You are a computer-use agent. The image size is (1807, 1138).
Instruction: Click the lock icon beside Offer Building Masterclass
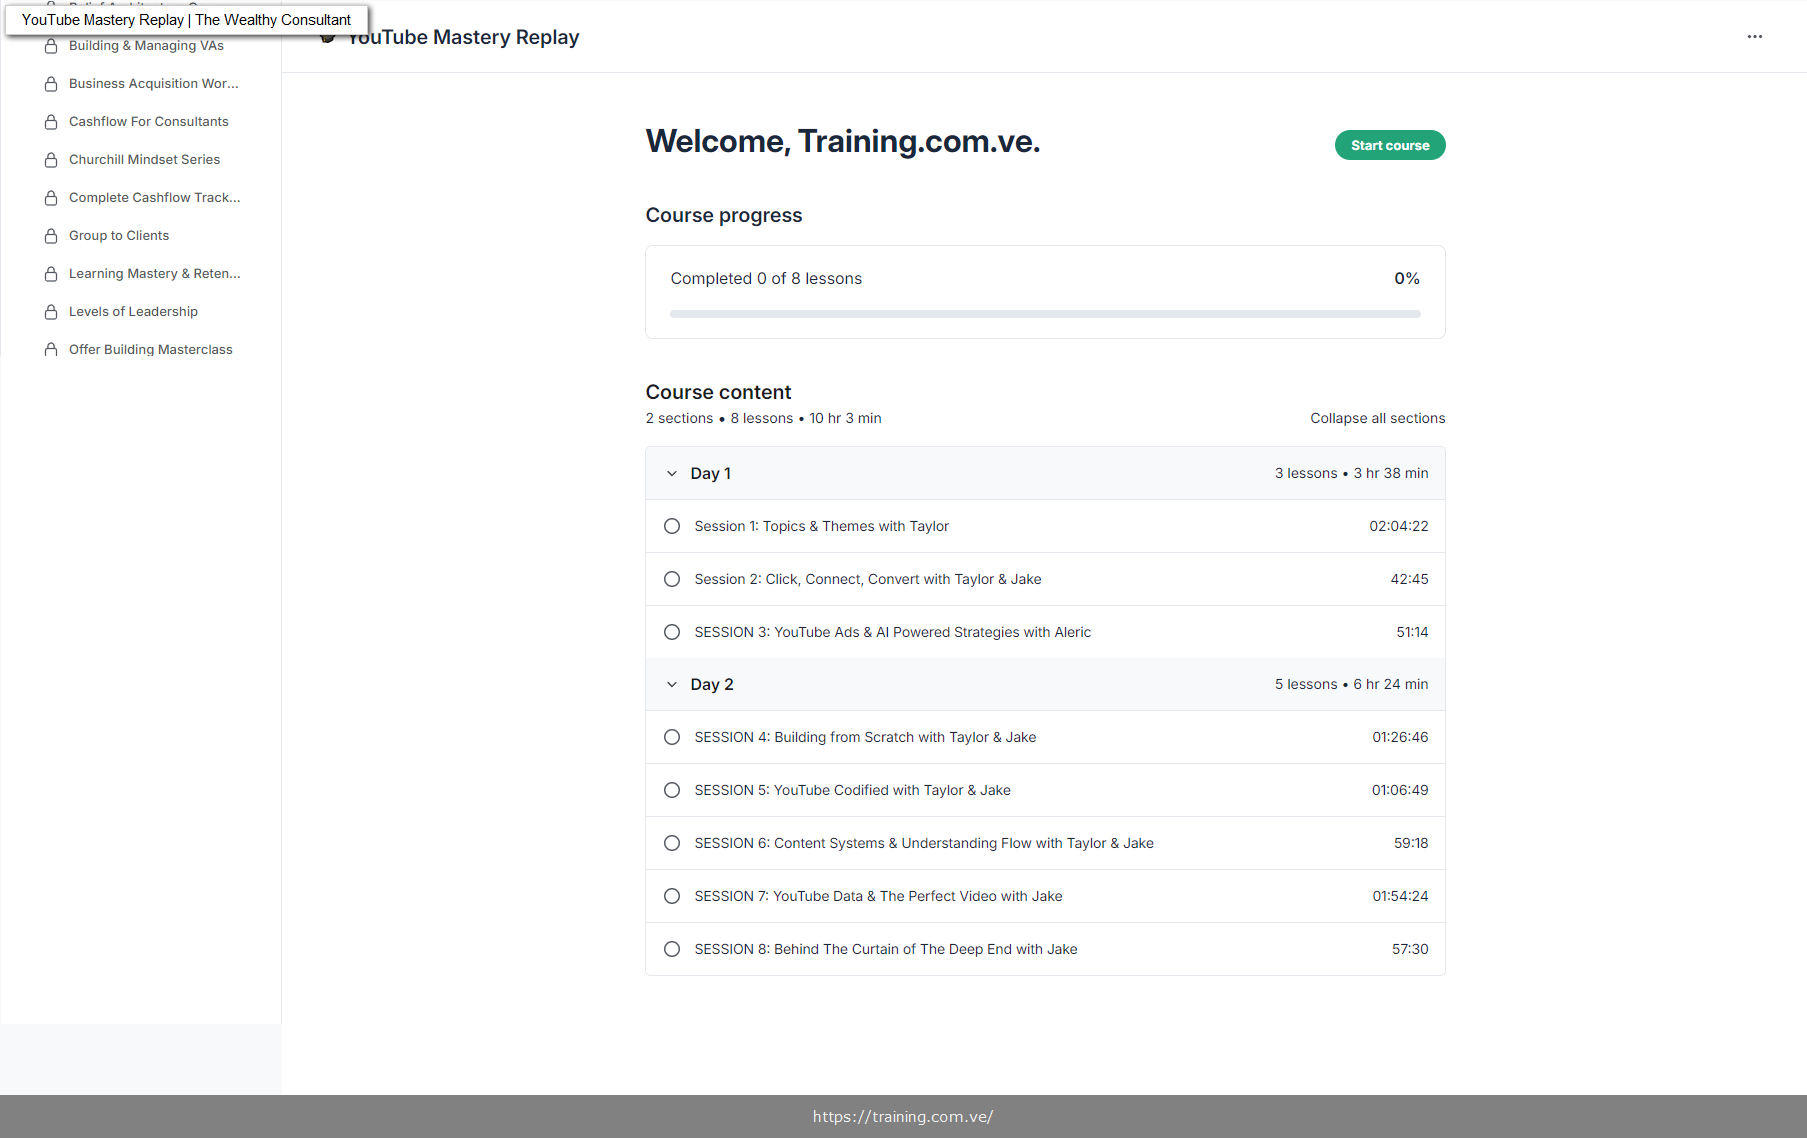point(51,349)
